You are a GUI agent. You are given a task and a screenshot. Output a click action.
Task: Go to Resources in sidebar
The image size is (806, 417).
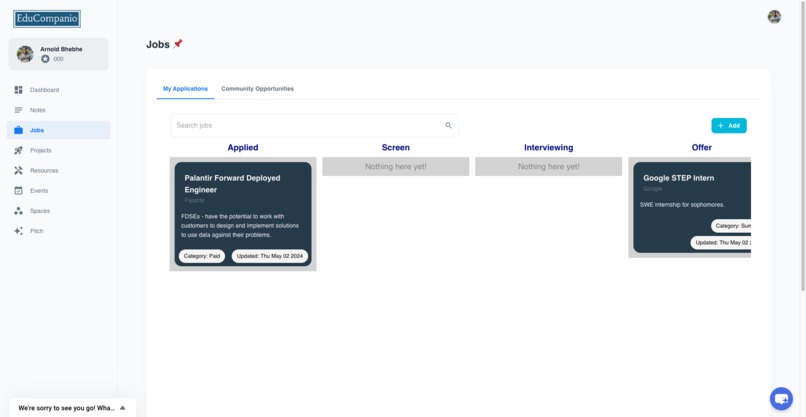point(59,170)
